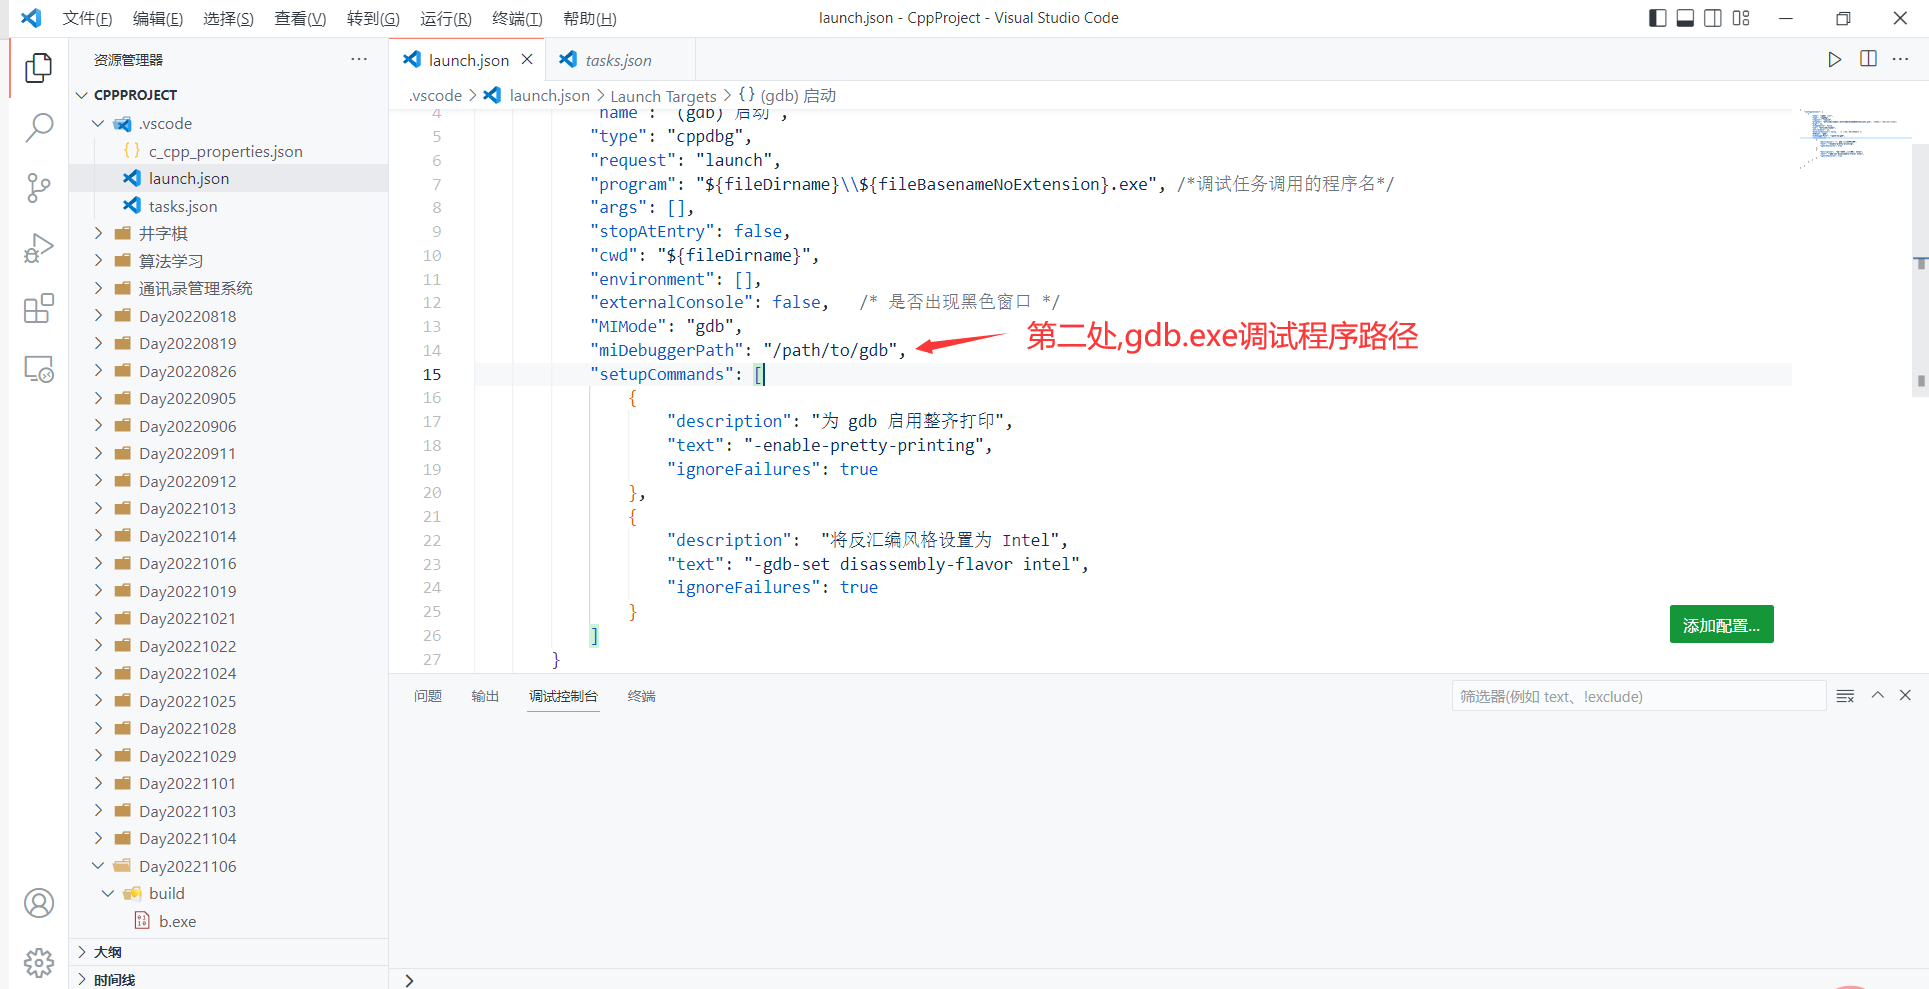The width and height of the screenshot is (1929, 989).
Task: Open the Explorer view in activity bar
Action: (x=38, y=68)
